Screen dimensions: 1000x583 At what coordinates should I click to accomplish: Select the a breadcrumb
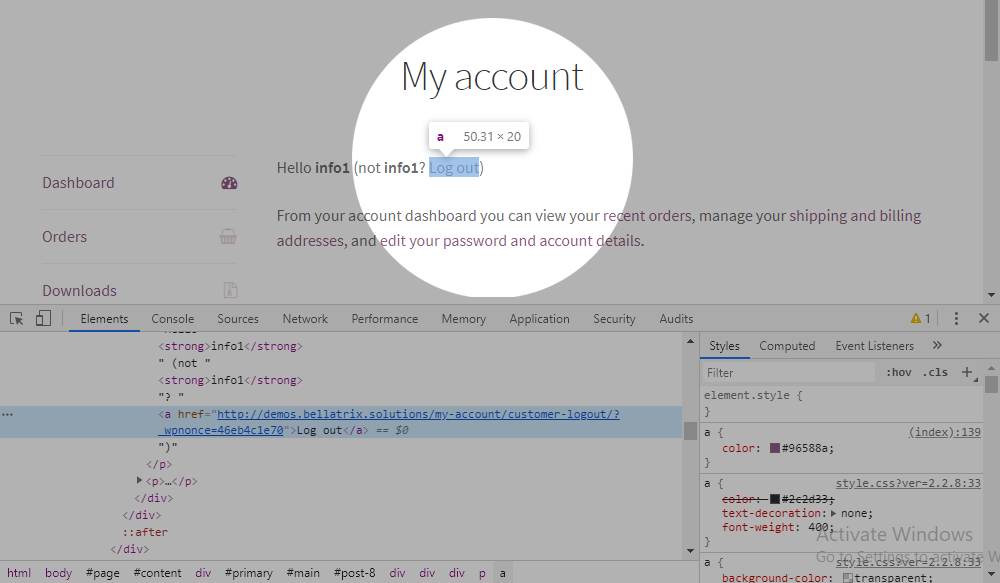[503, 573]
